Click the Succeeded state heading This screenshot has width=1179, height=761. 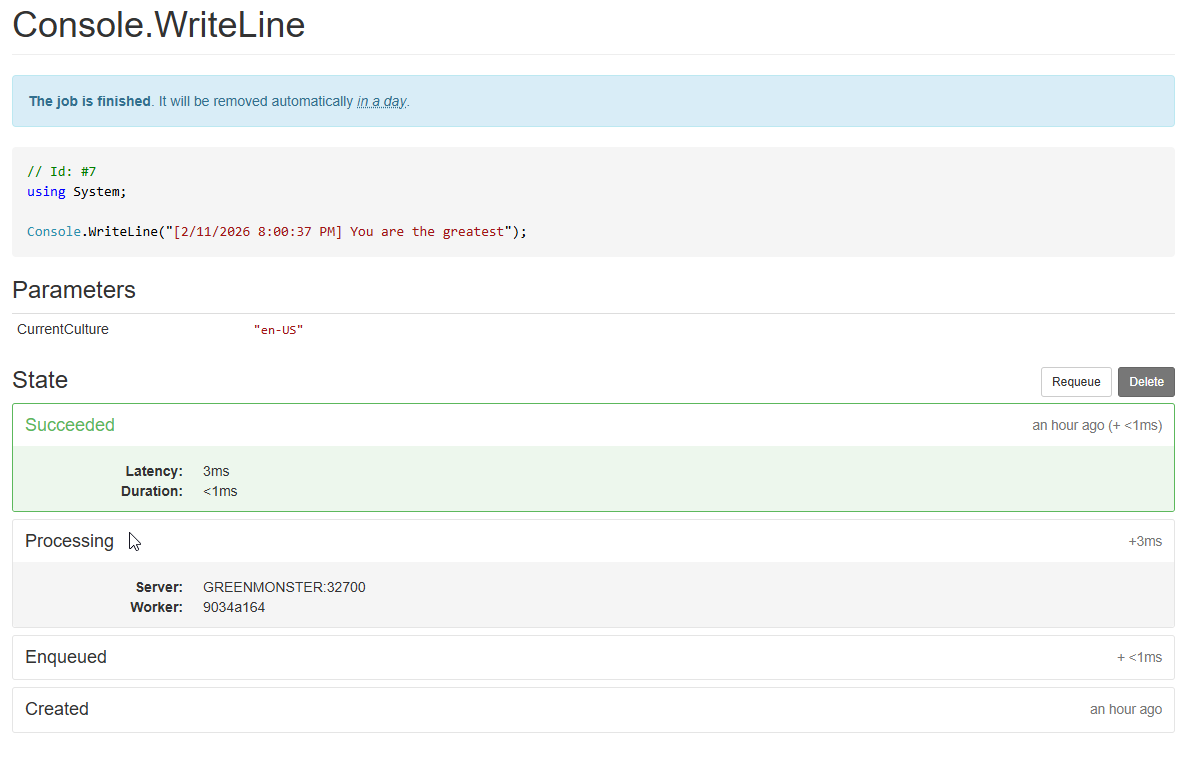70,425
